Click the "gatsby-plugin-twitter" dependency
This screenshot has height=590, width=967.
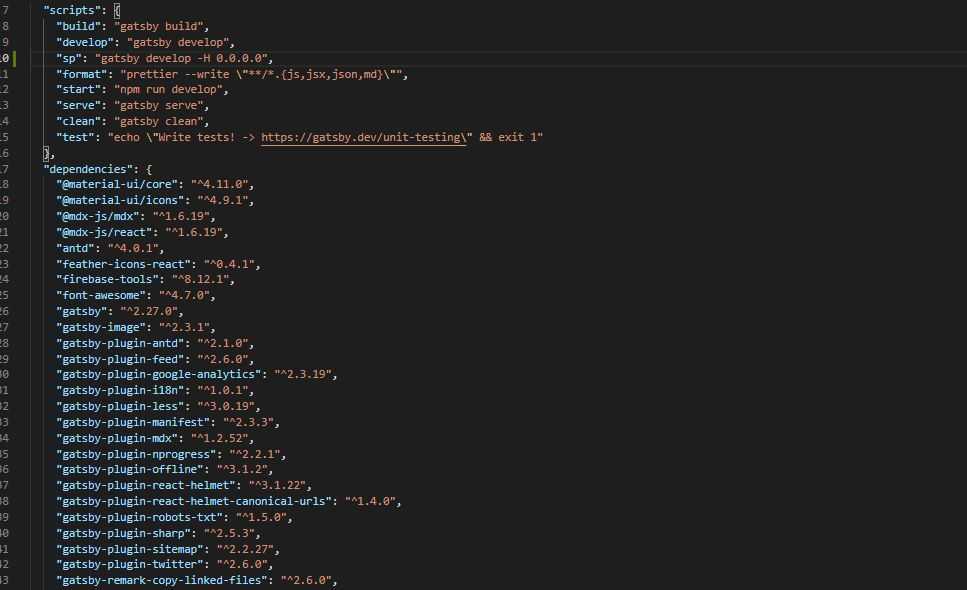pos(130,564)
